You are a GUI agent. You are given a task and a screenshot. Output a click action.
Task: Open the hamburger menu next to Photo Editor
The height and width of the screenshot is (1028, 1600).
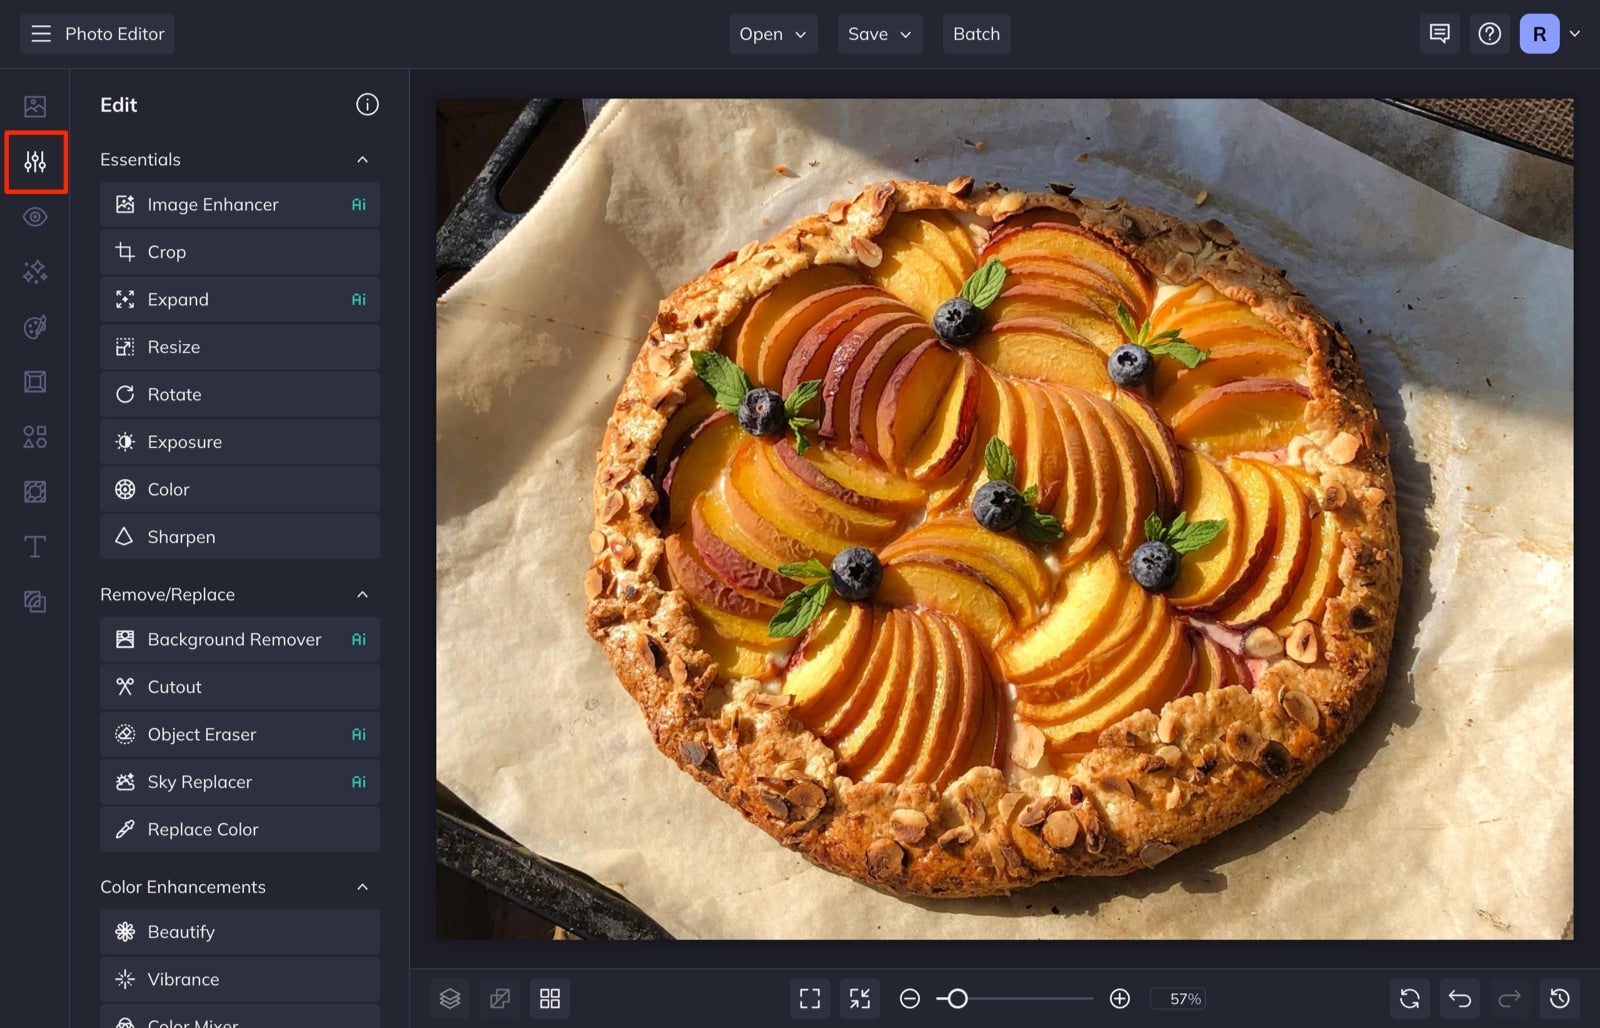pyautogui.click(x=41, y=33)
